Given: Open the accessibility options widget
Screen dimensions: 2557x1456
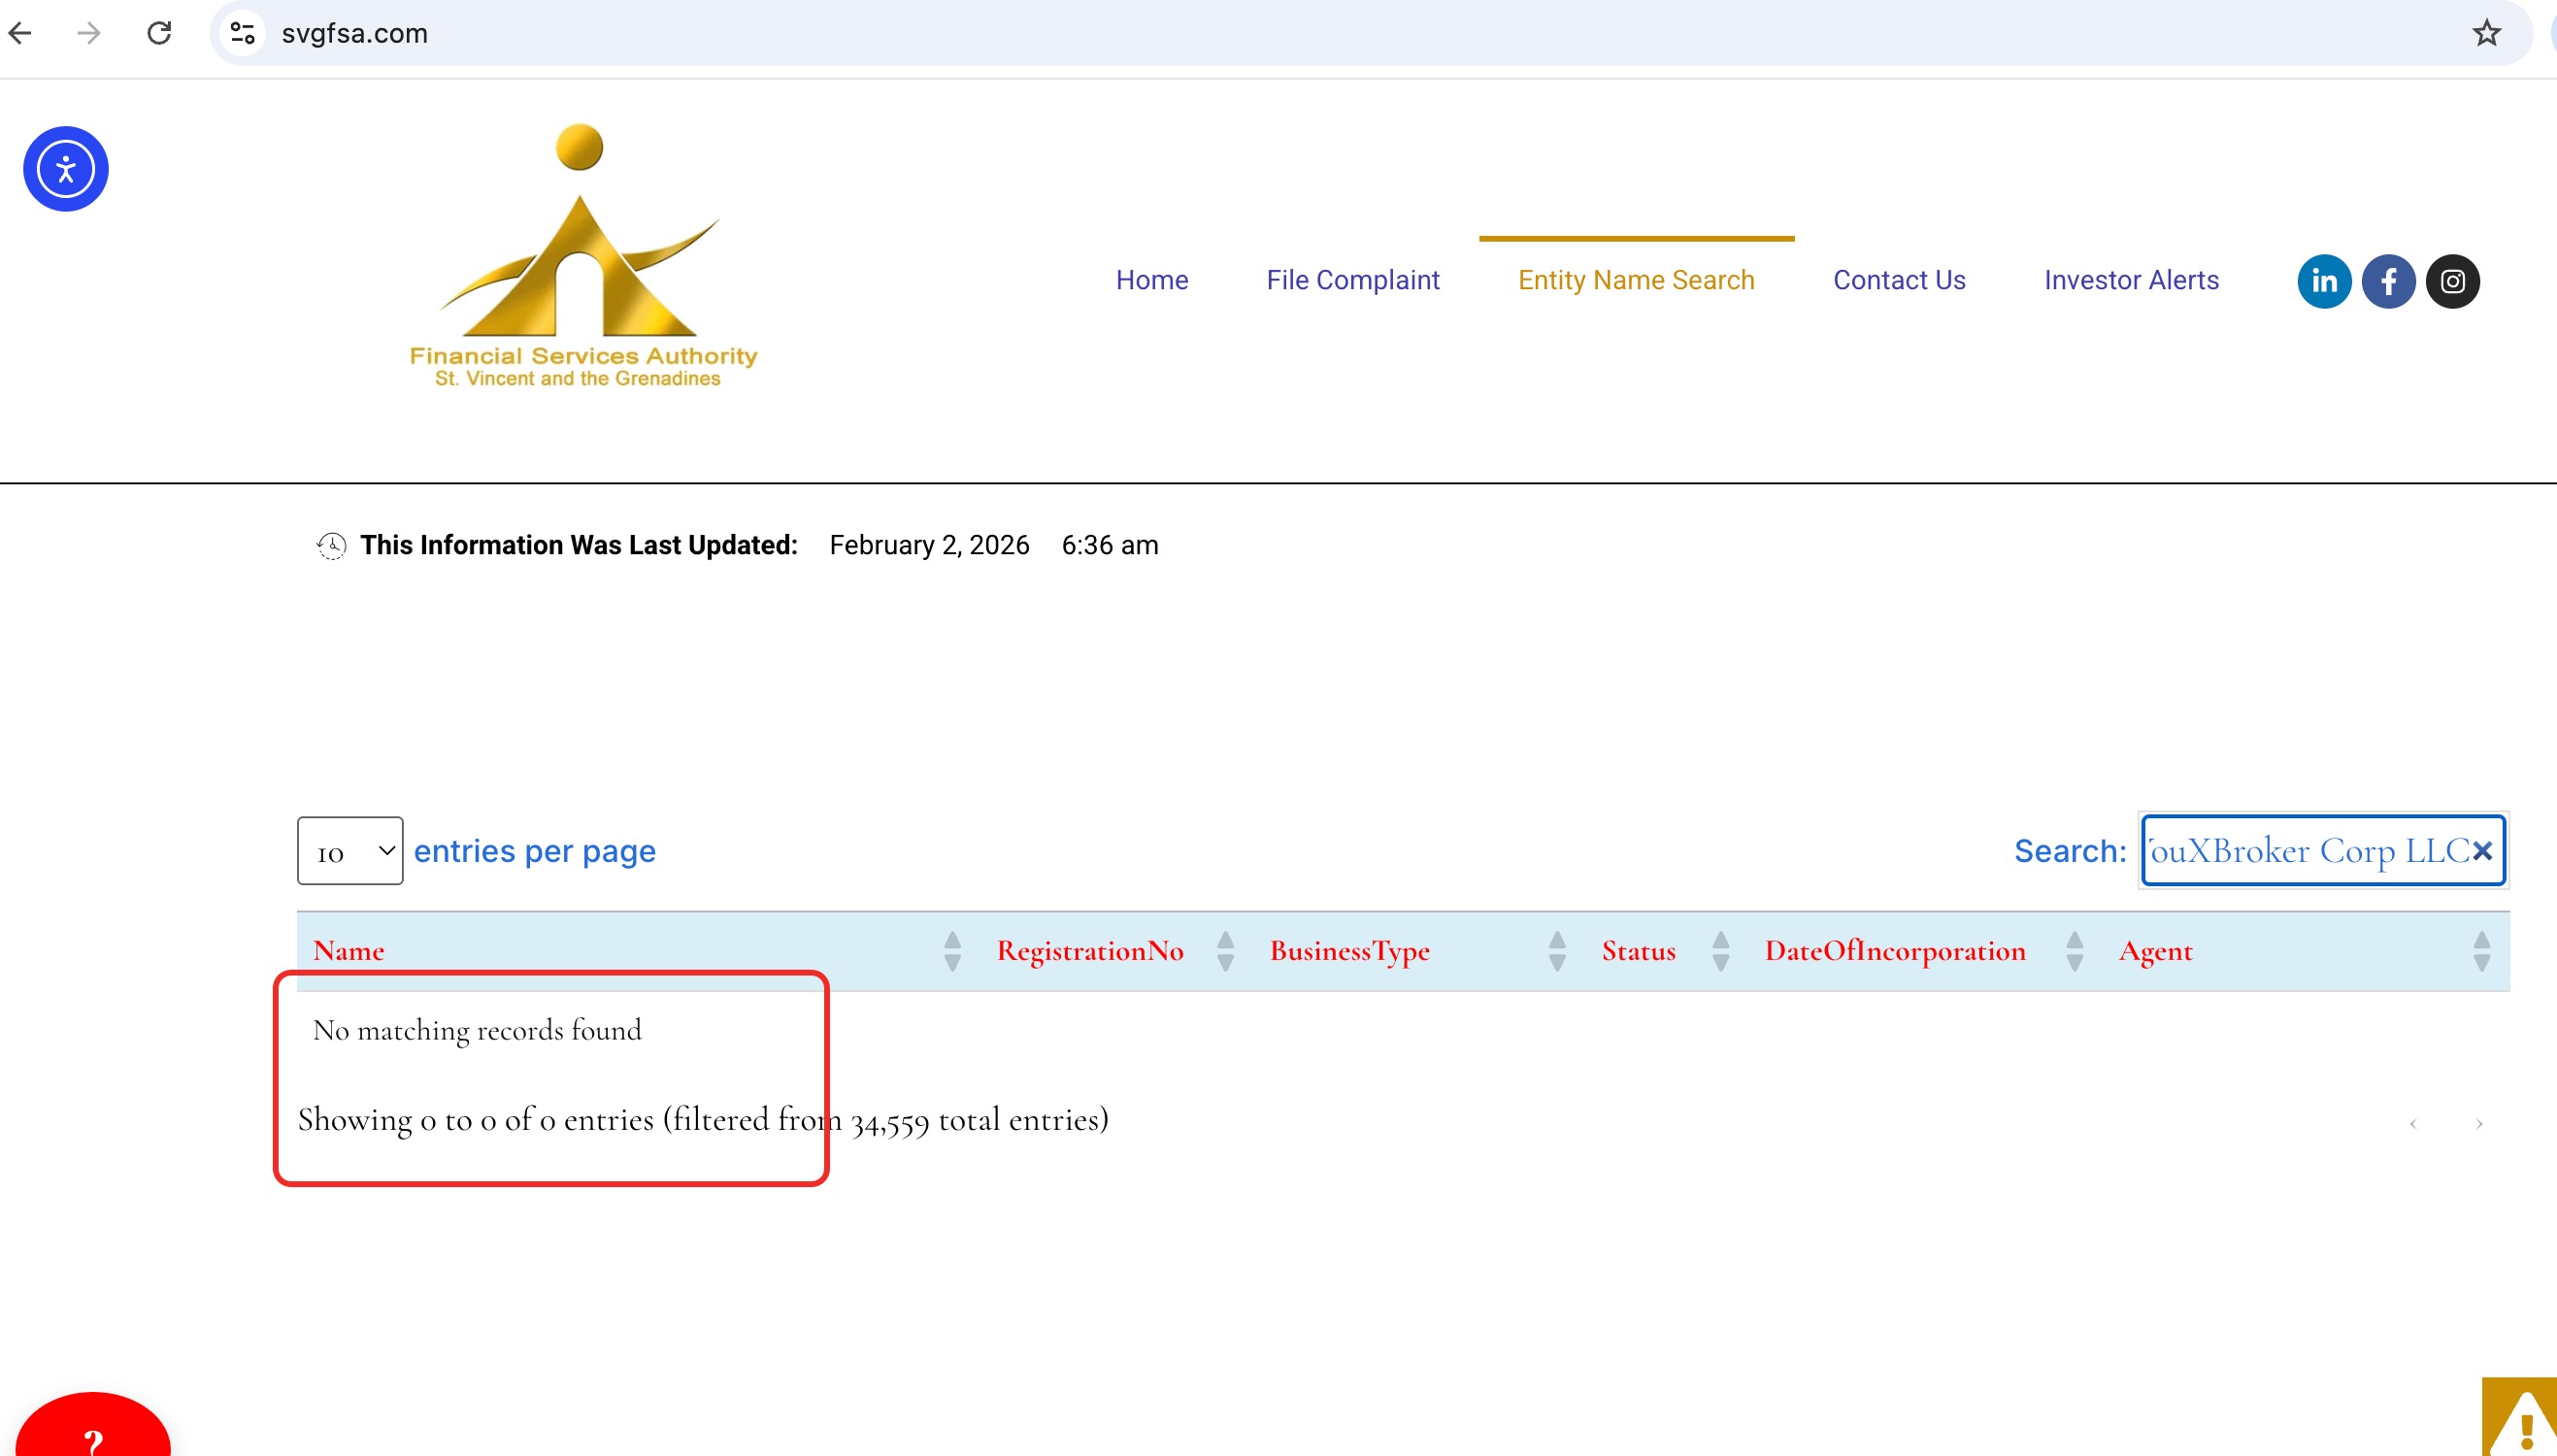Looking at the screenshot, I should coord(66,169).
